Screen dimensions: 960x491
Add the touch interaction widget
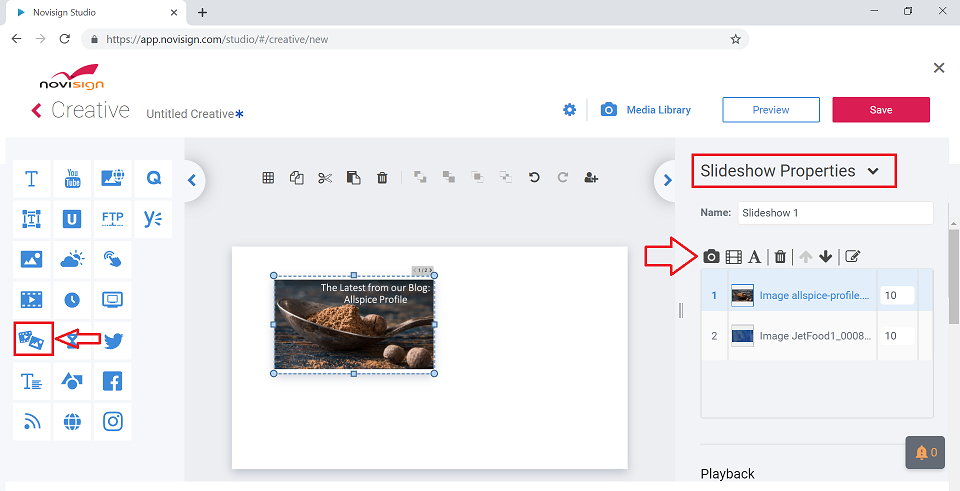pos(113,260)
